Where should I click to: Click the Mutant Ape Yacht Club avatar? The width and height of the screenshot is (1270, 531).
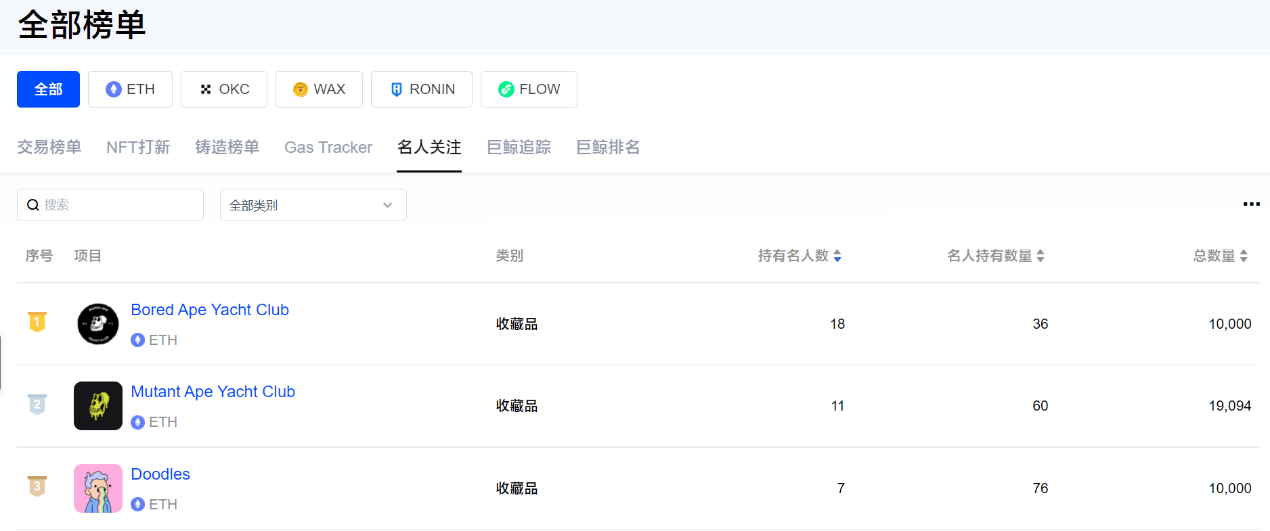pyautogui.click(x=98, y=406)
